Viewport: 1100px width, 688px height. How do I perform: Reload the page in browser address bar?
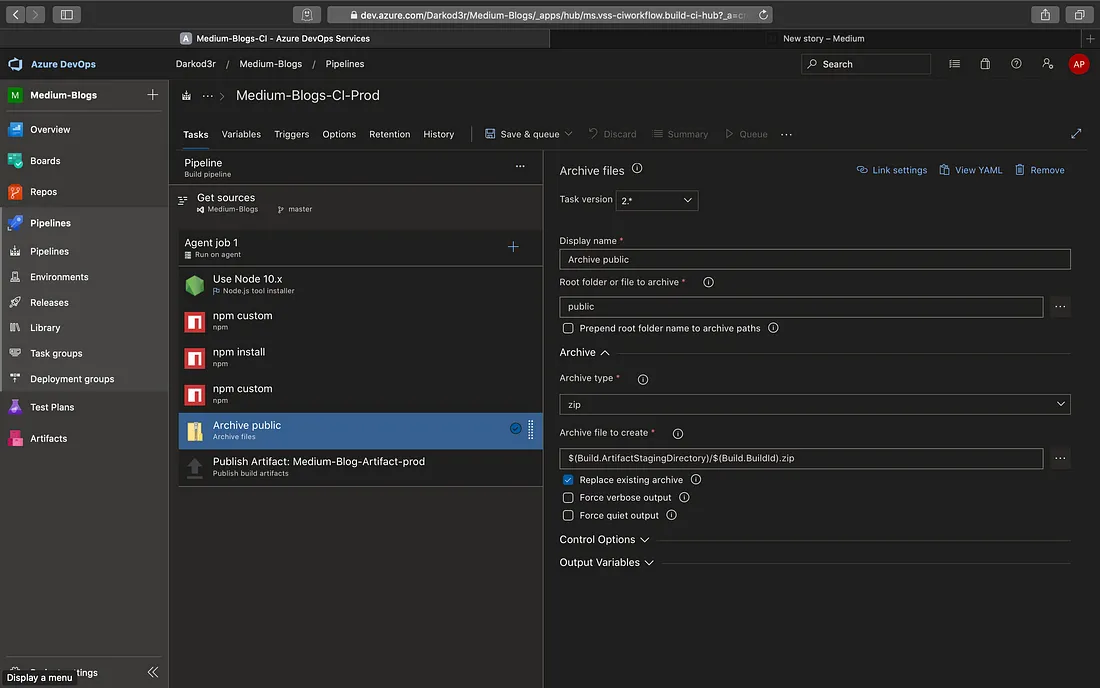pyautogui.click(x=763, y=15)
